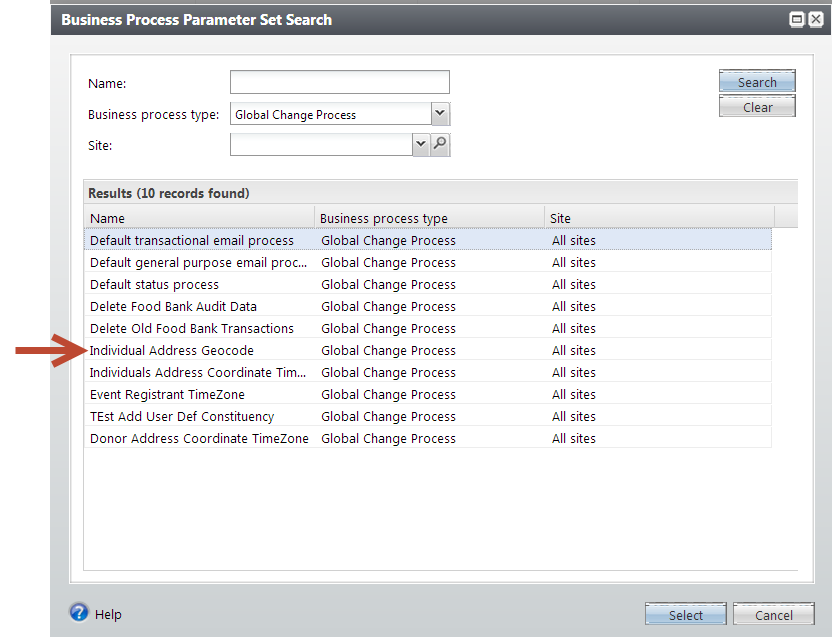Viewport: 832px width, 637px height.
Task: Select Event Registrant TimeZone row
Action: pyautogui.click(x=167, y=395)
